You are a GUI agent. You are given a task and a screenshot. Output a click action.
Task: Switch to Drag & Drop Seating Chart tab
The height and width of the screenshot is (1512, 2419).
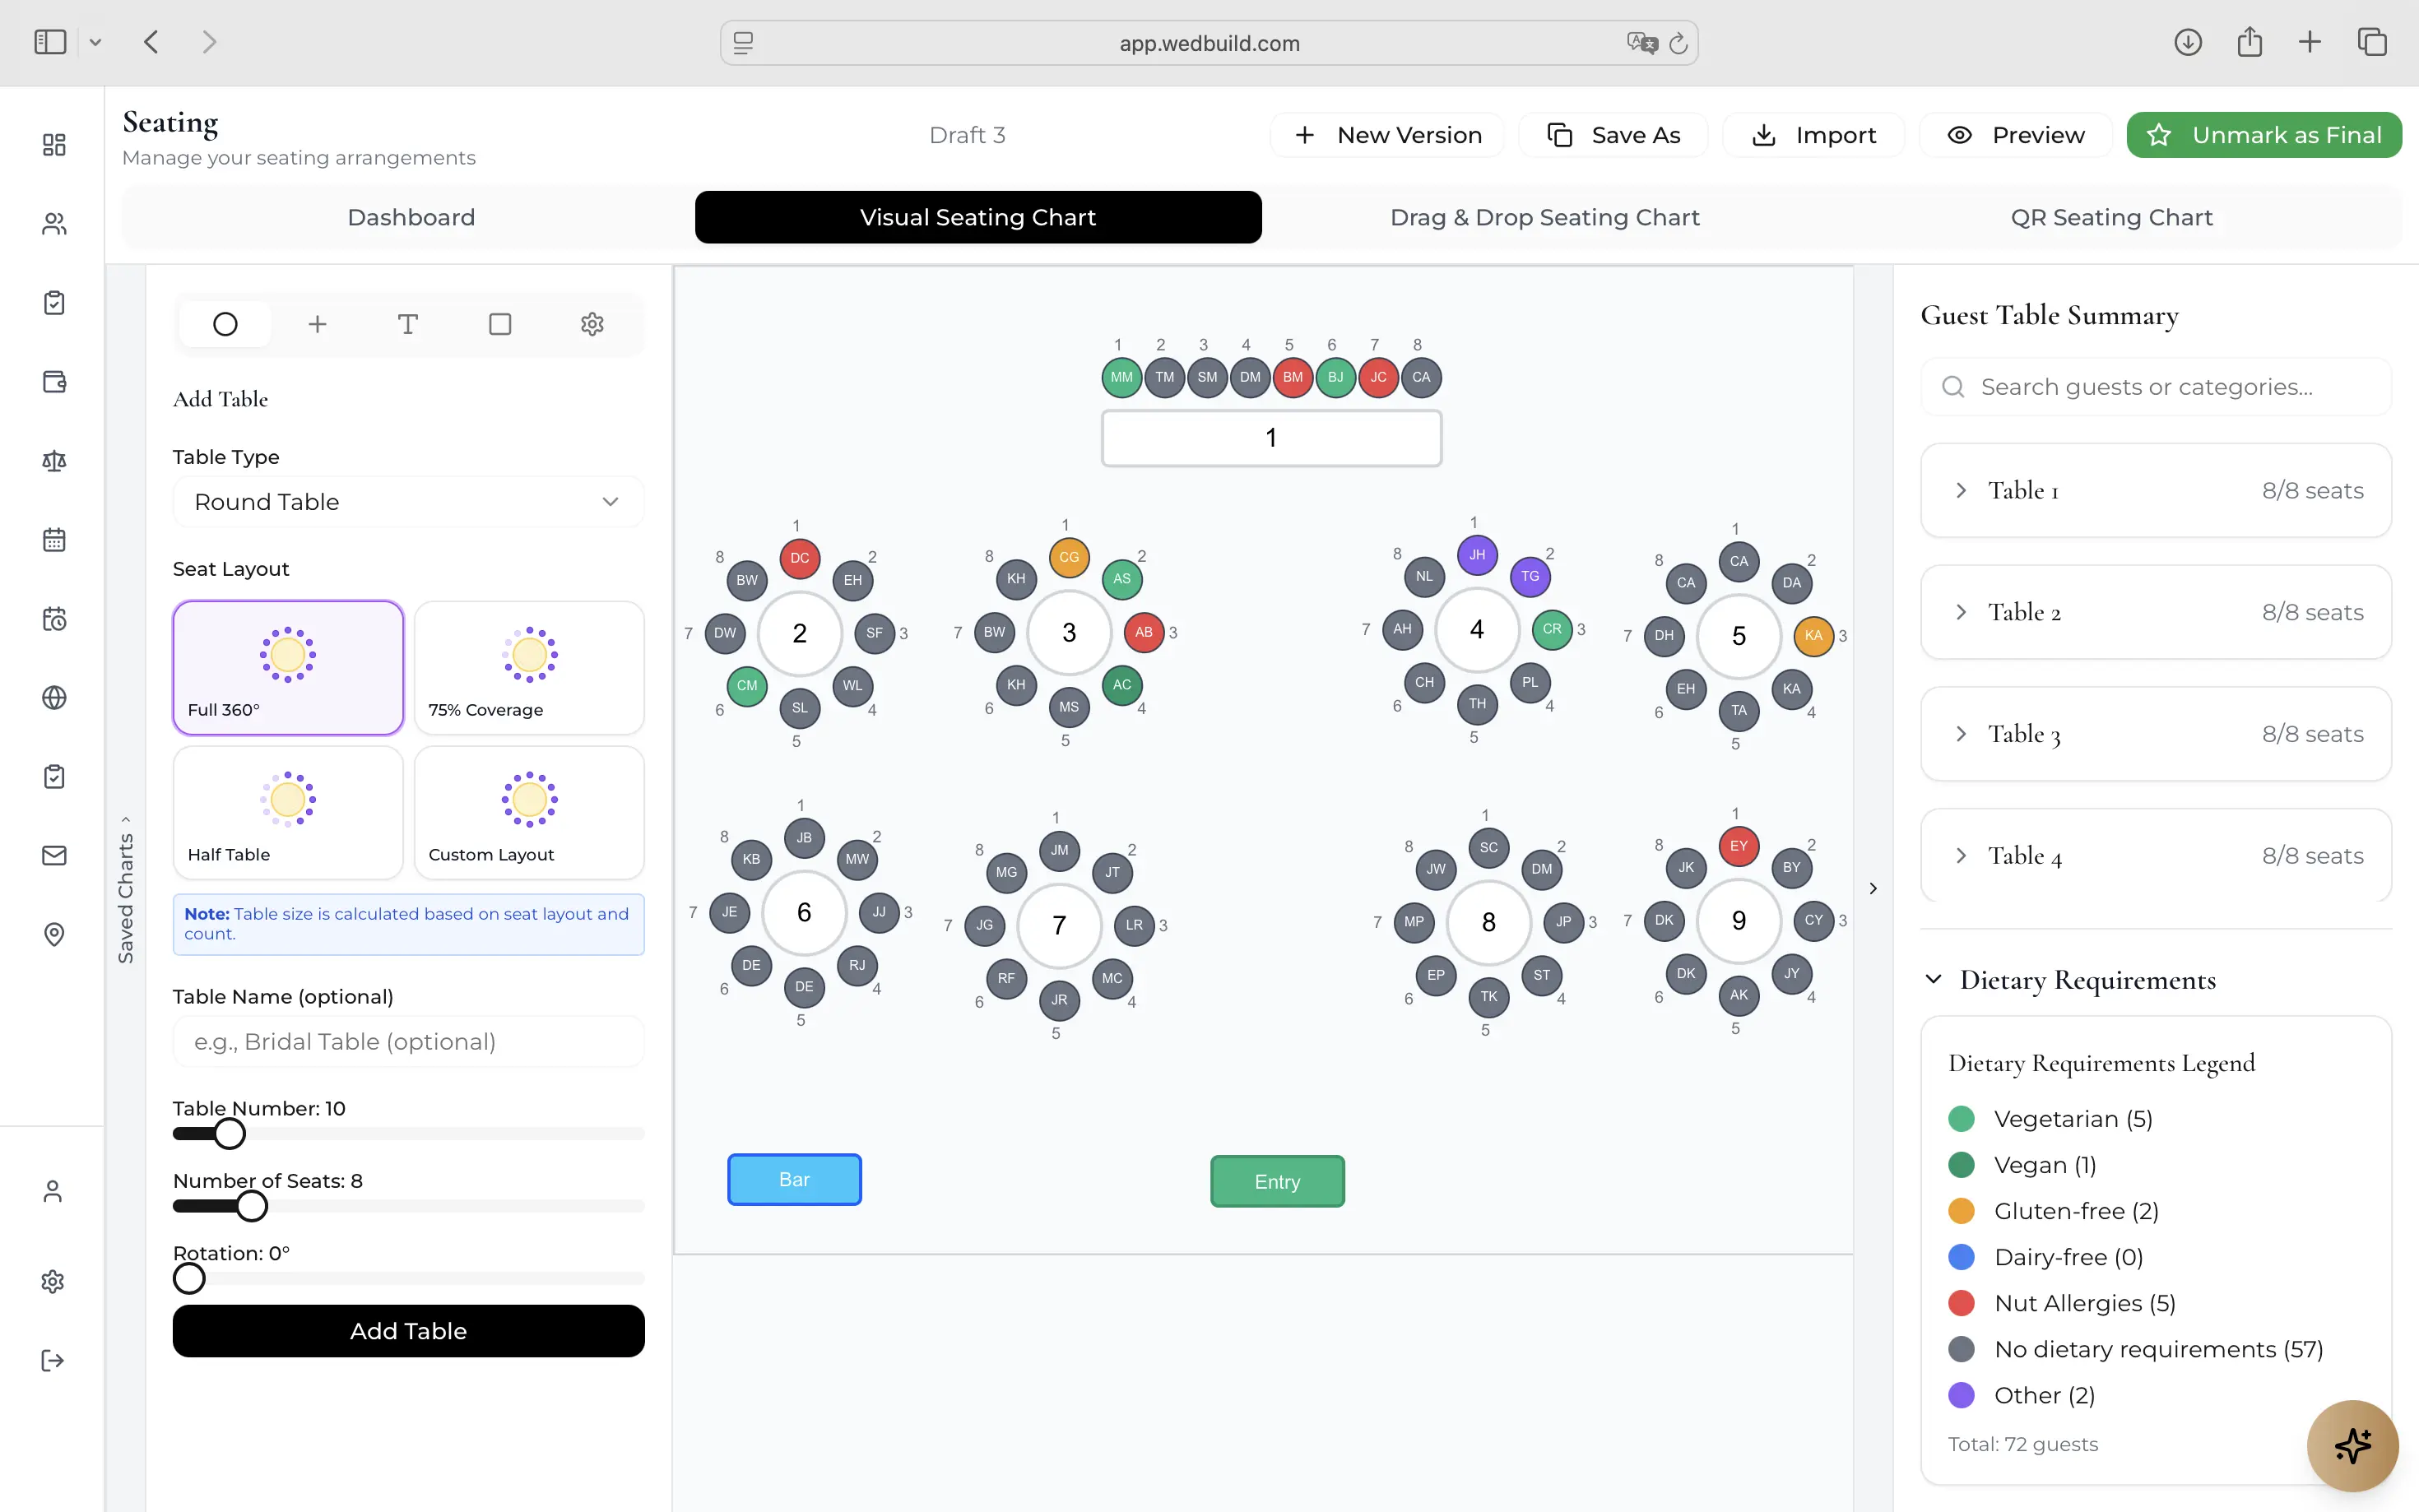pyautogui.click(x=1545, y=217)
